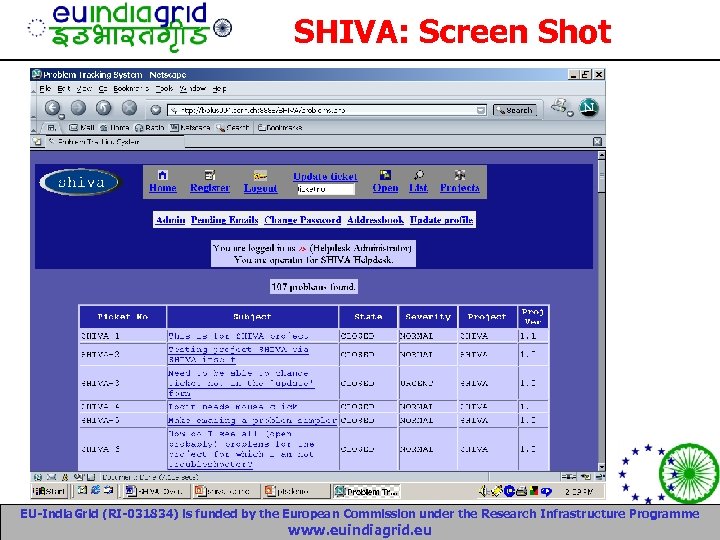Open the Window menu
The height and width of the screenshot is (540, 720).
tap(193, 89)
